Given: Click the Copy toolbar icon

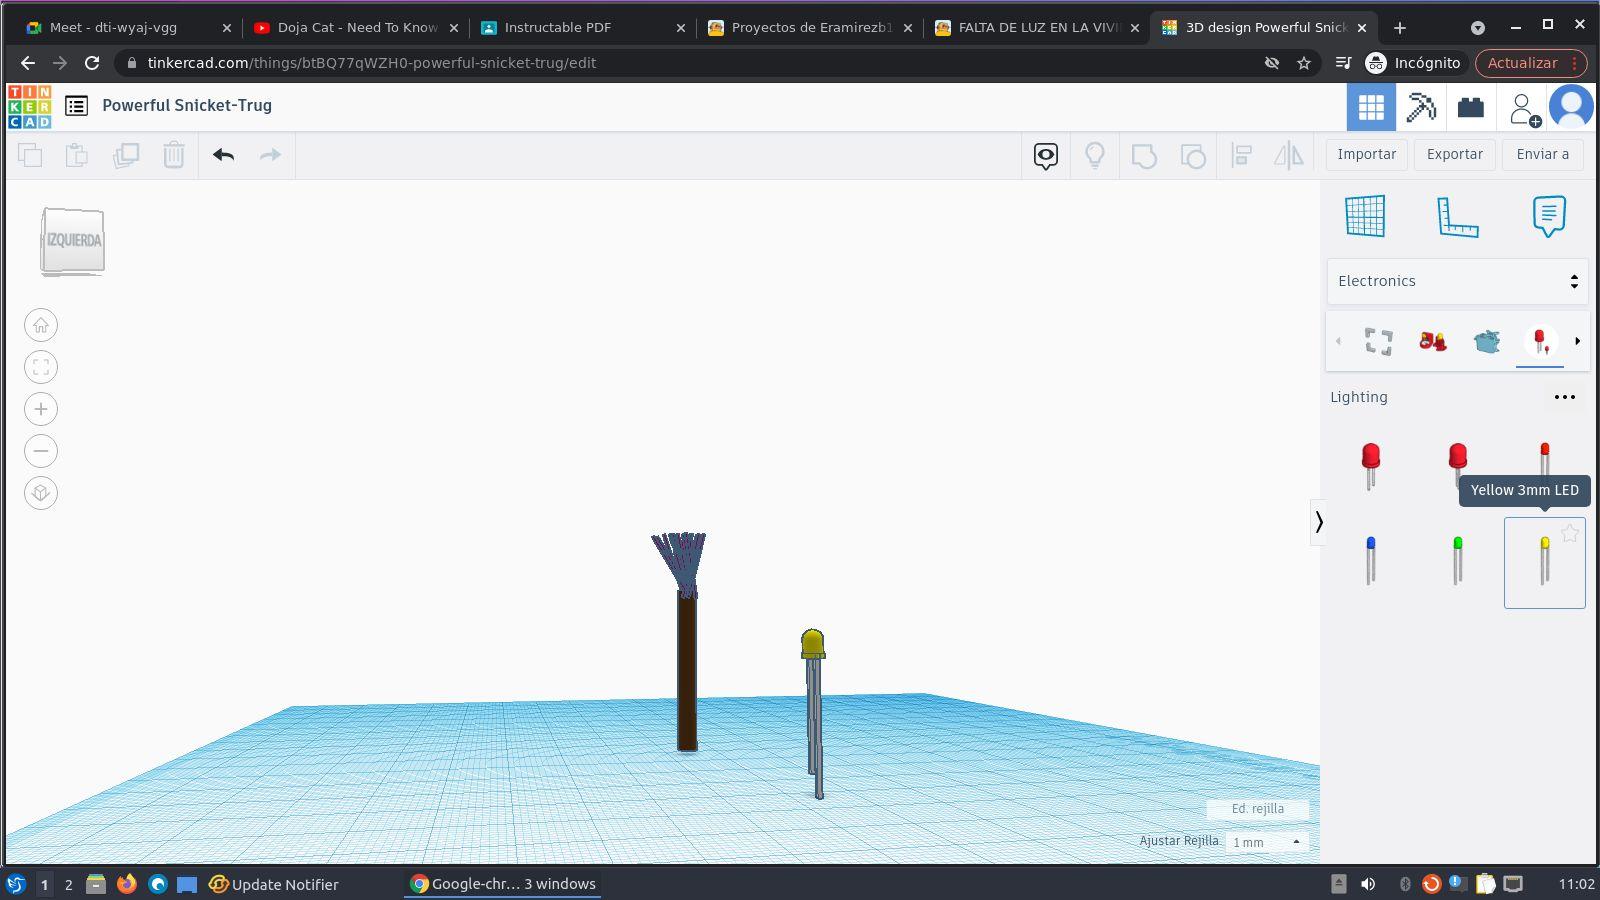Looking at the screenshot, I should point(30,155).
